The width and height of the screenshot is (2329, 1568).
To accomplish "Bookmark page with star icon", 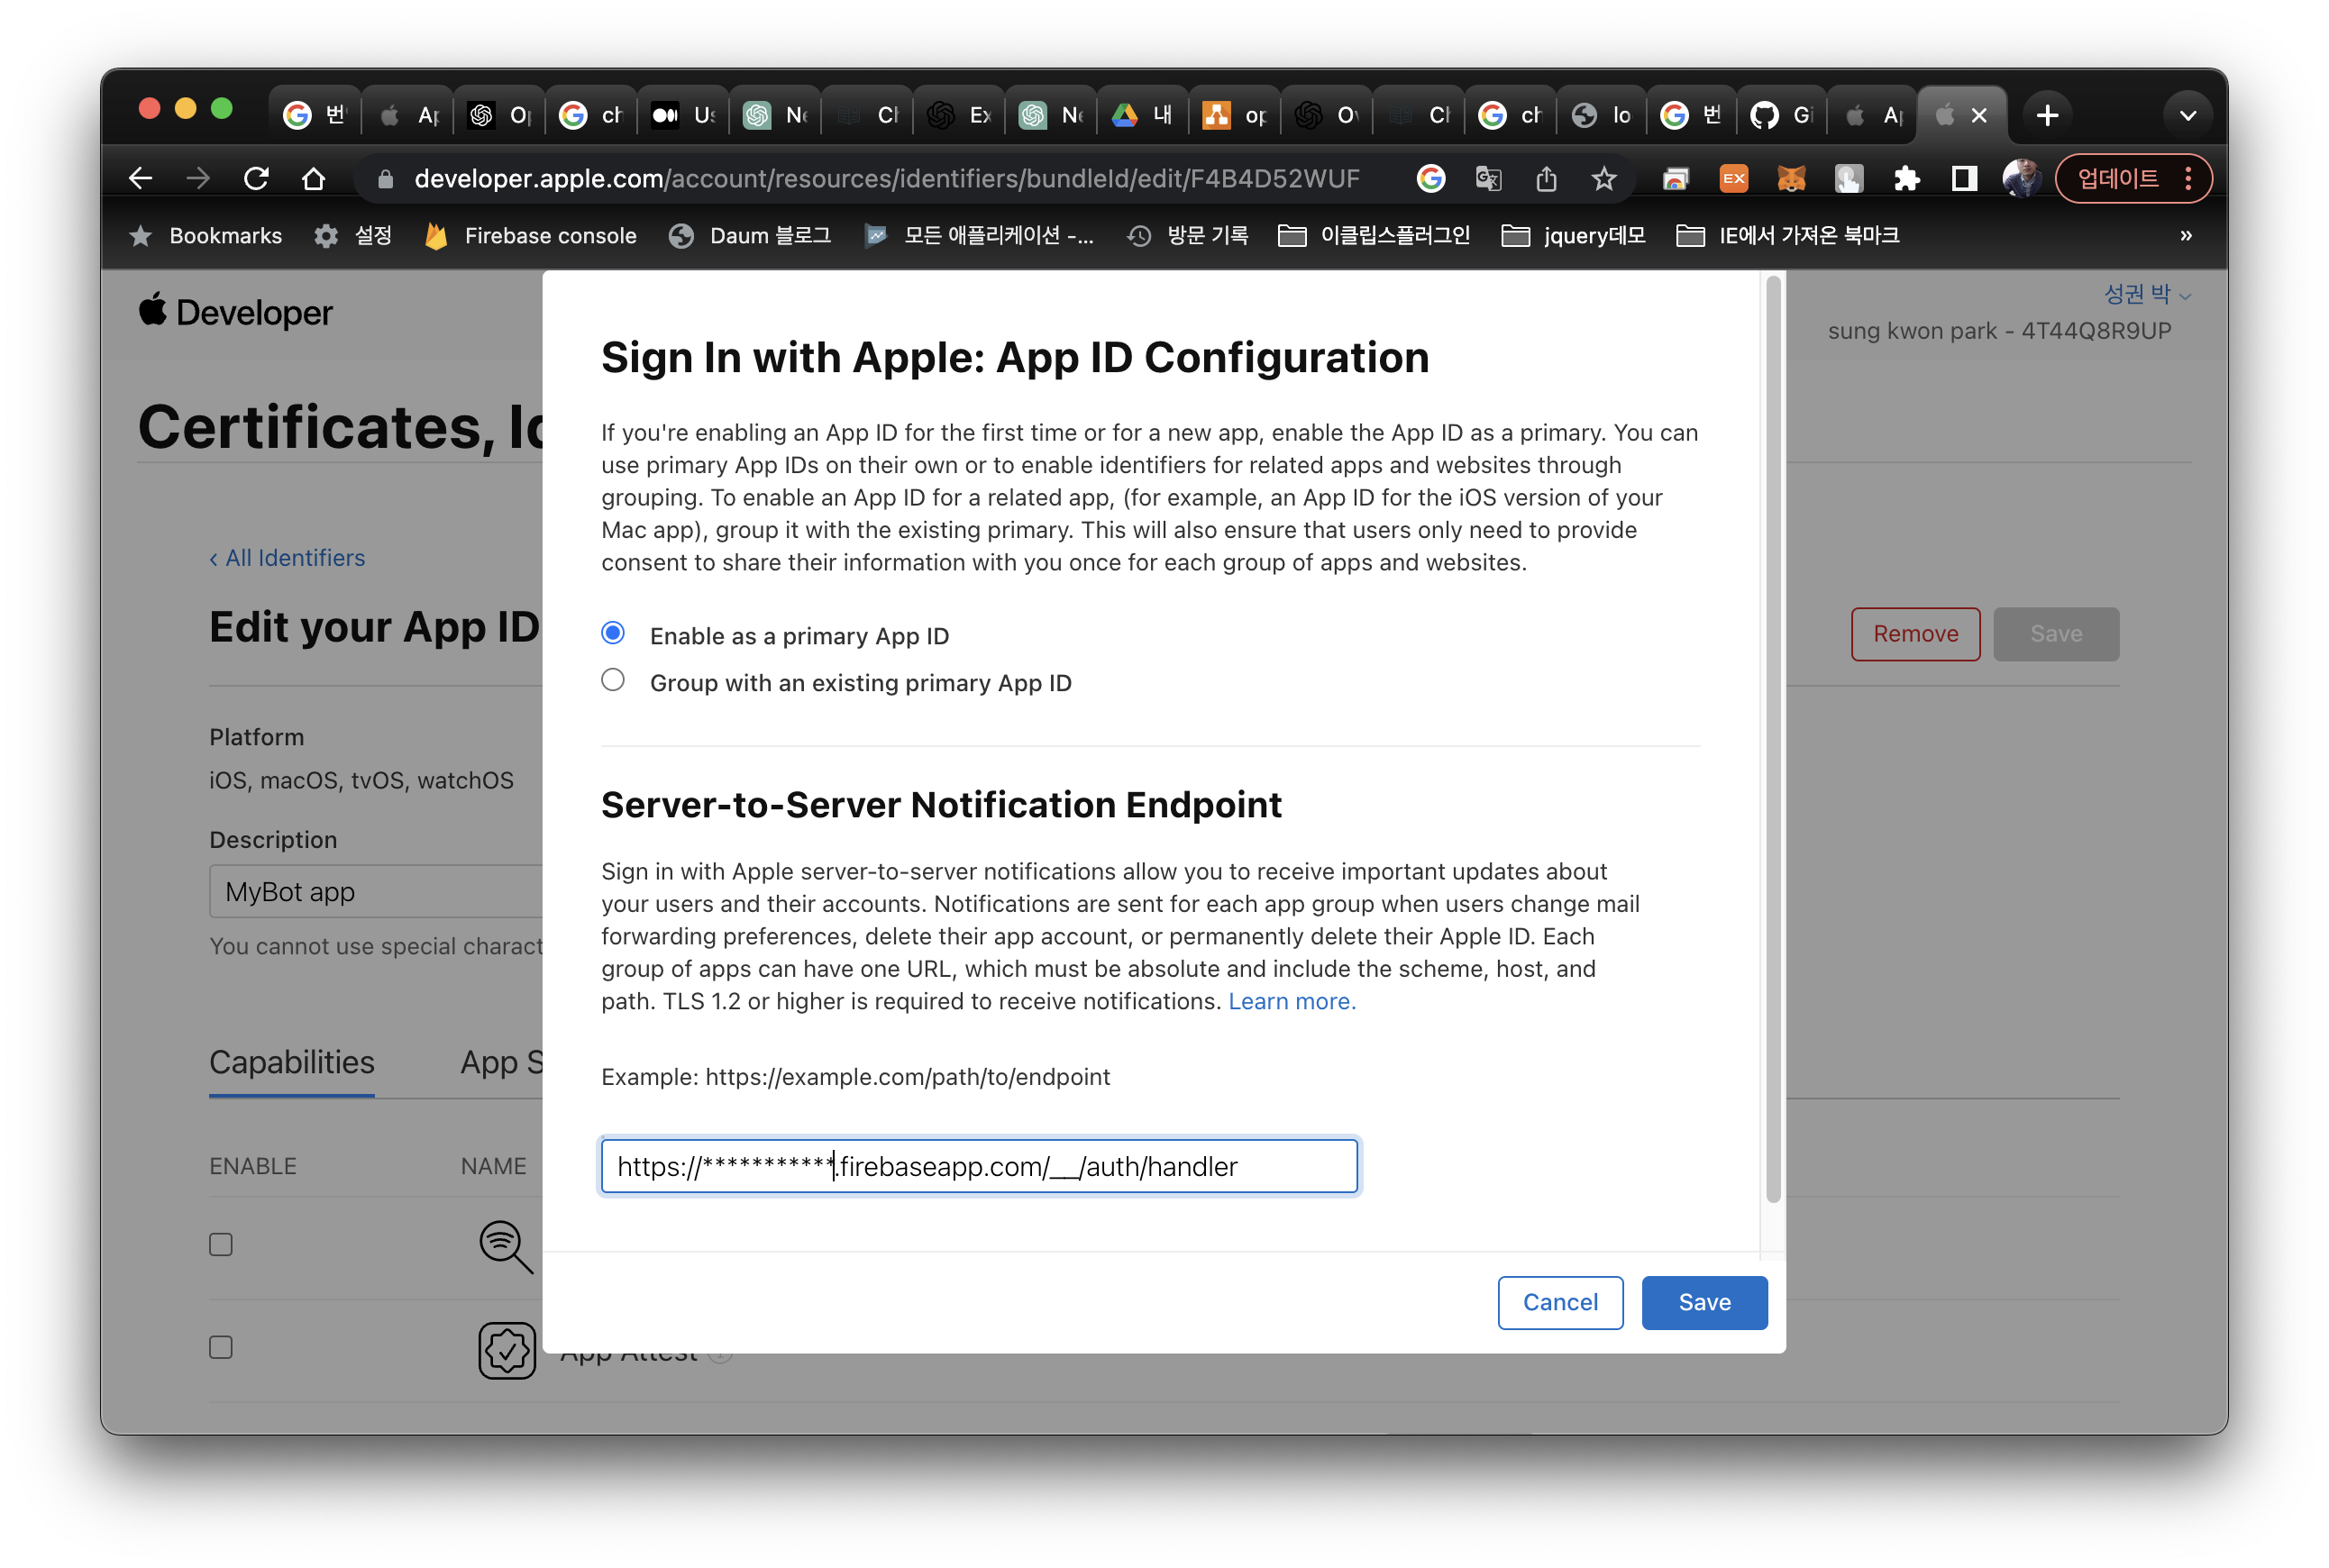I will [1603, 179].
